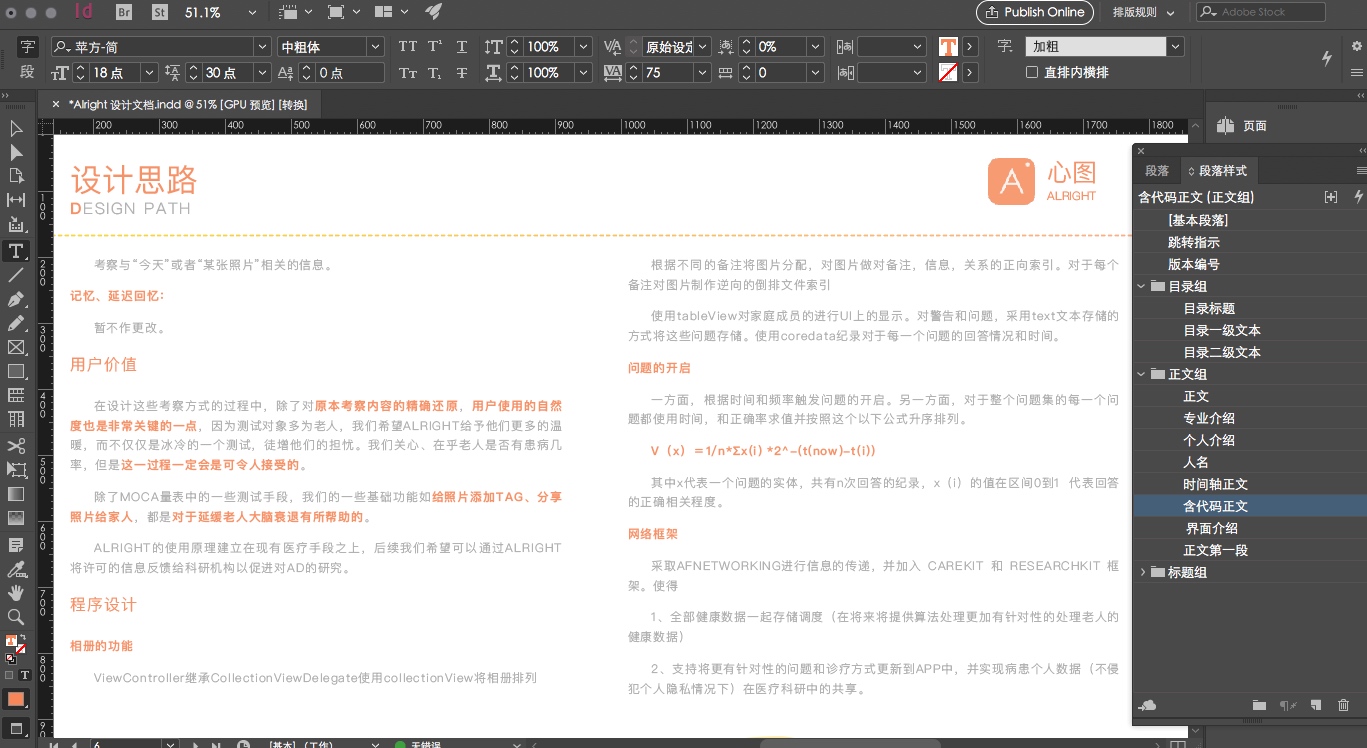Create new style group folder icon
1367x748 pixels.
tap(1259, 706)
